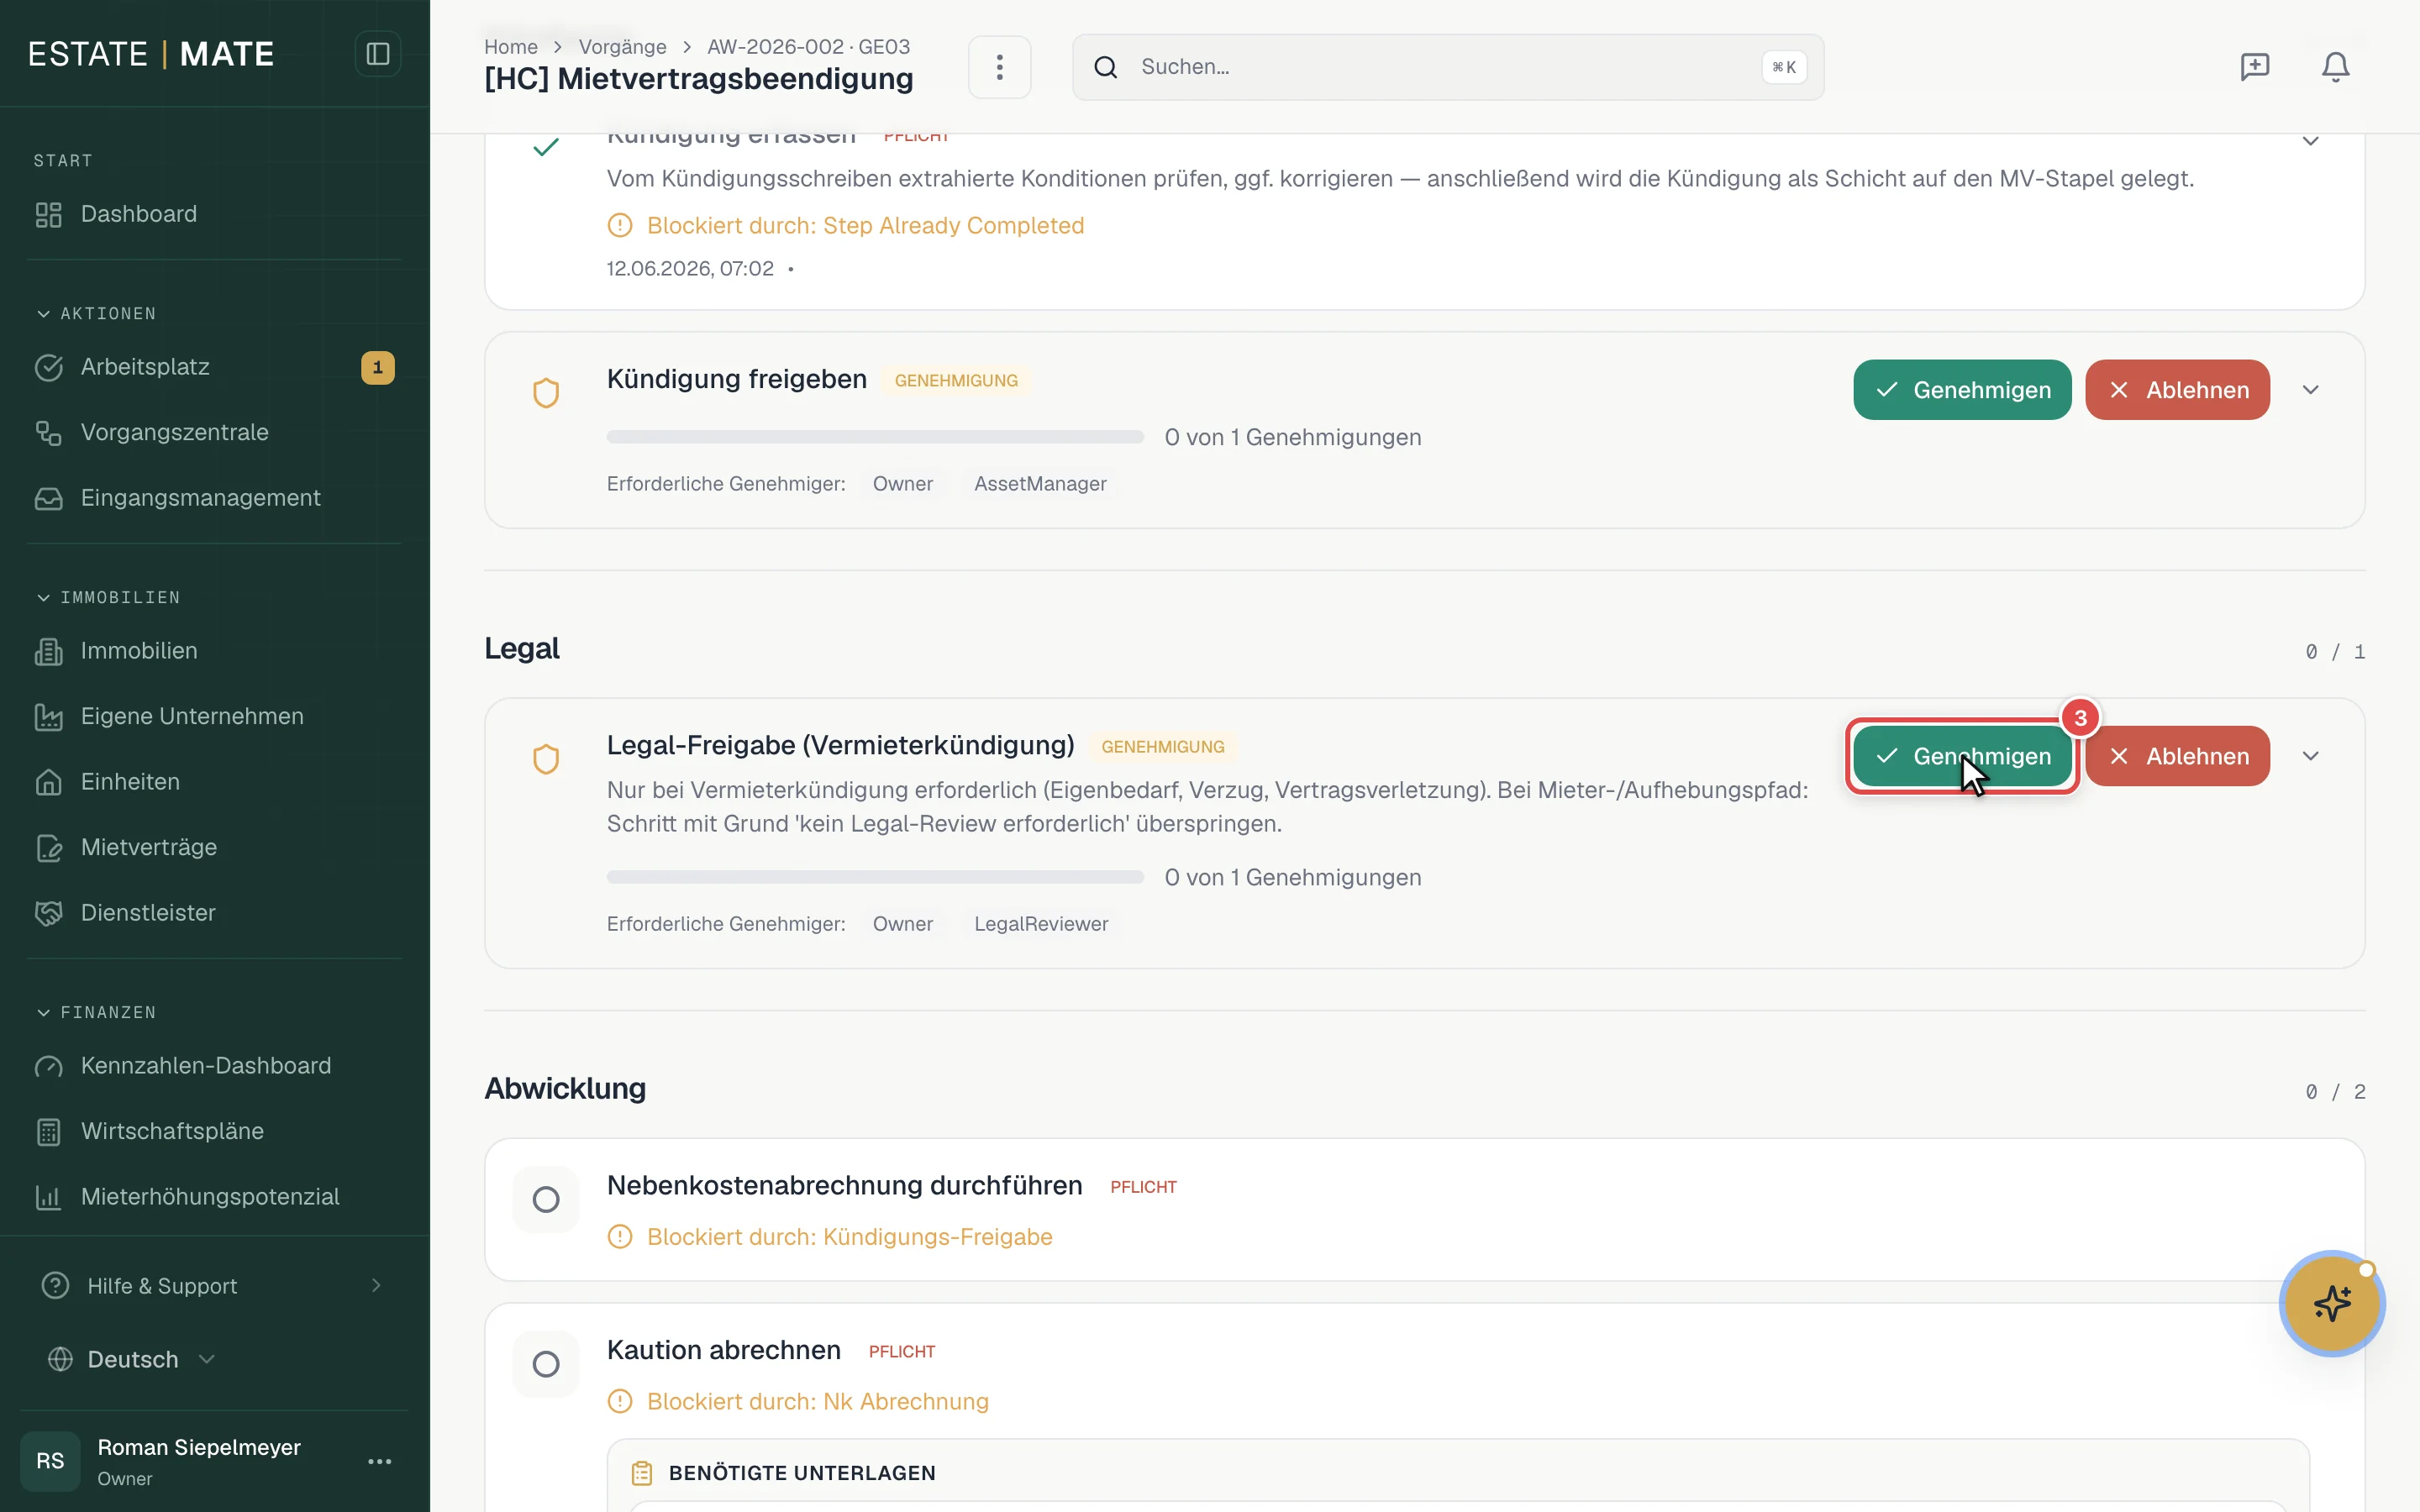This screenshot has width=2420, height=1512.
Task: Click the Blockiert durch: Nk Abrechnung notice
Action: tap(797, 1401)
